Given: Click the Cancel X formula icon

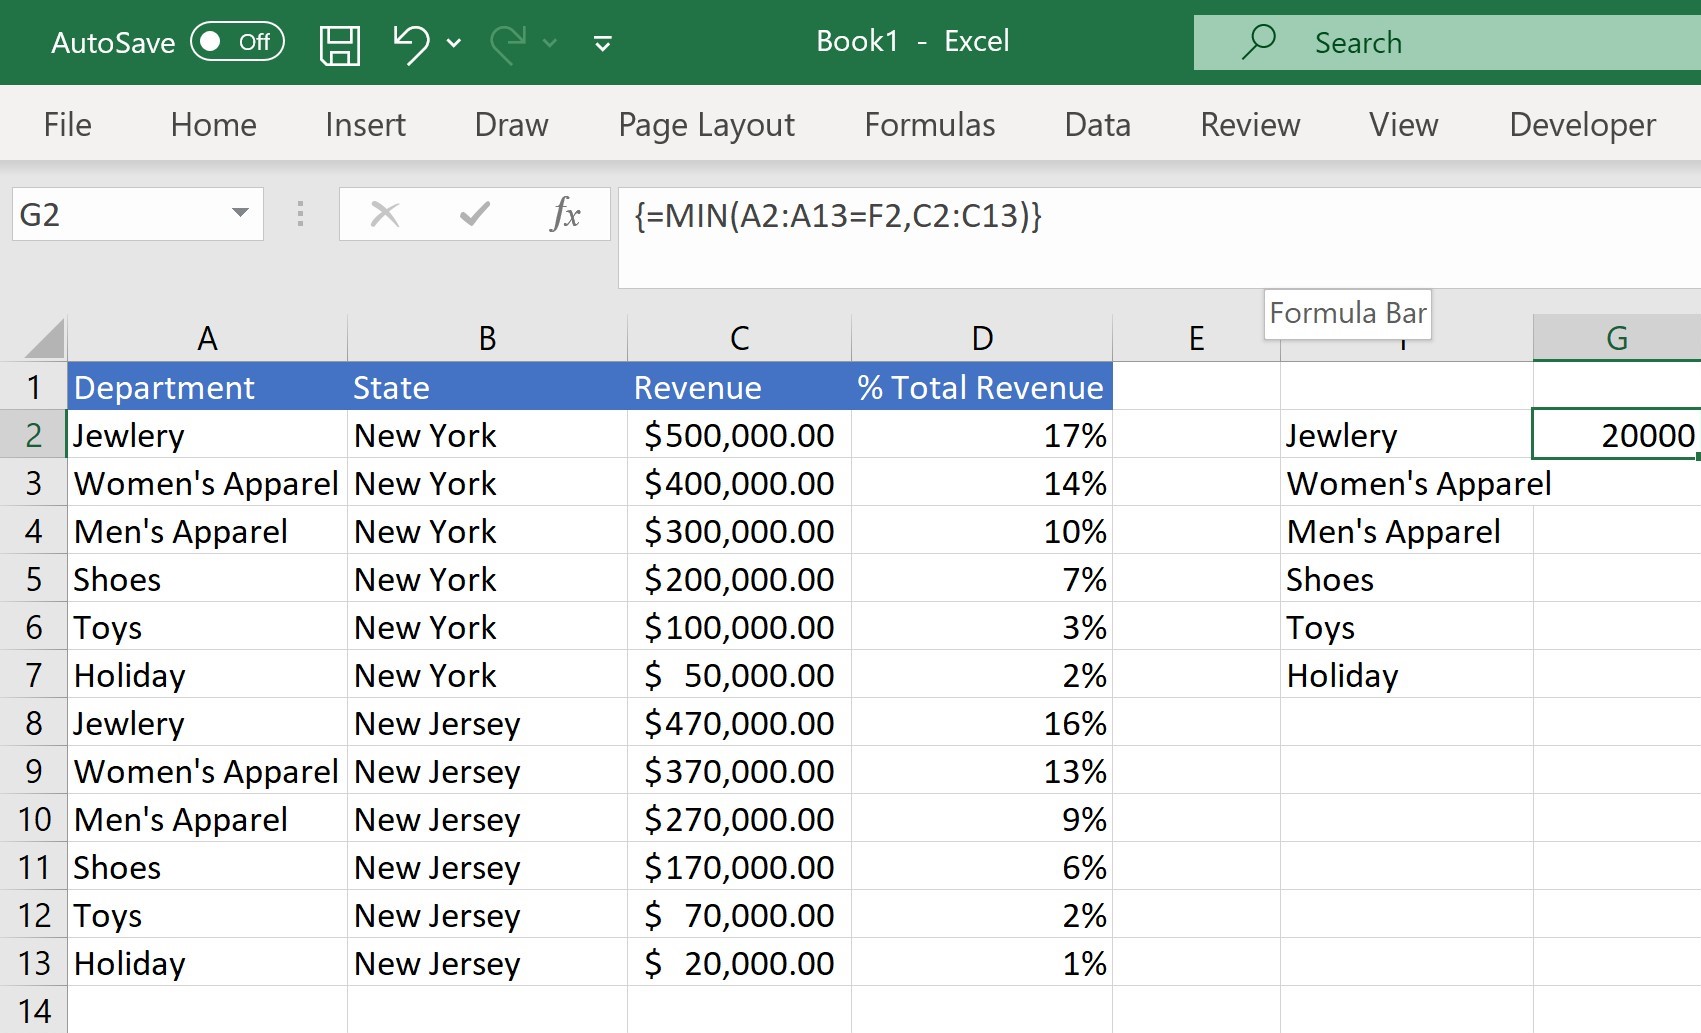Looking at the screenshot, I should [x=385, y=214].
